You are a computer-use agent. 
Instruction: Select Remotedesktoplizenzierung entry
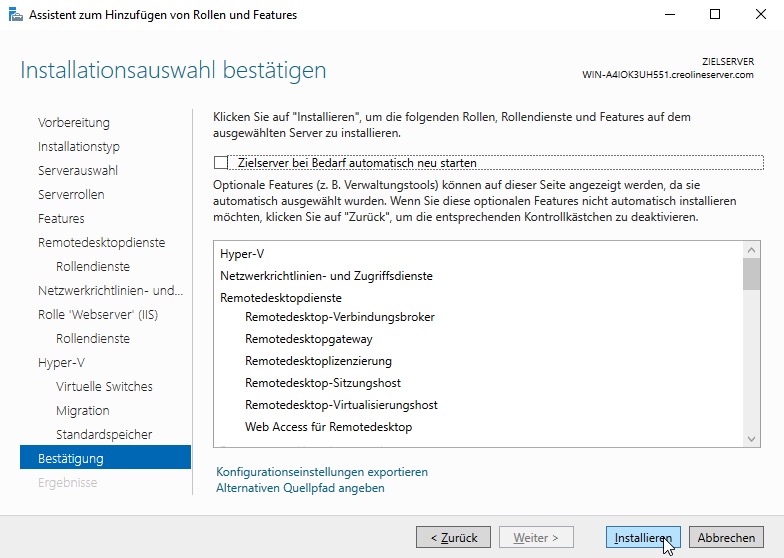318,360
